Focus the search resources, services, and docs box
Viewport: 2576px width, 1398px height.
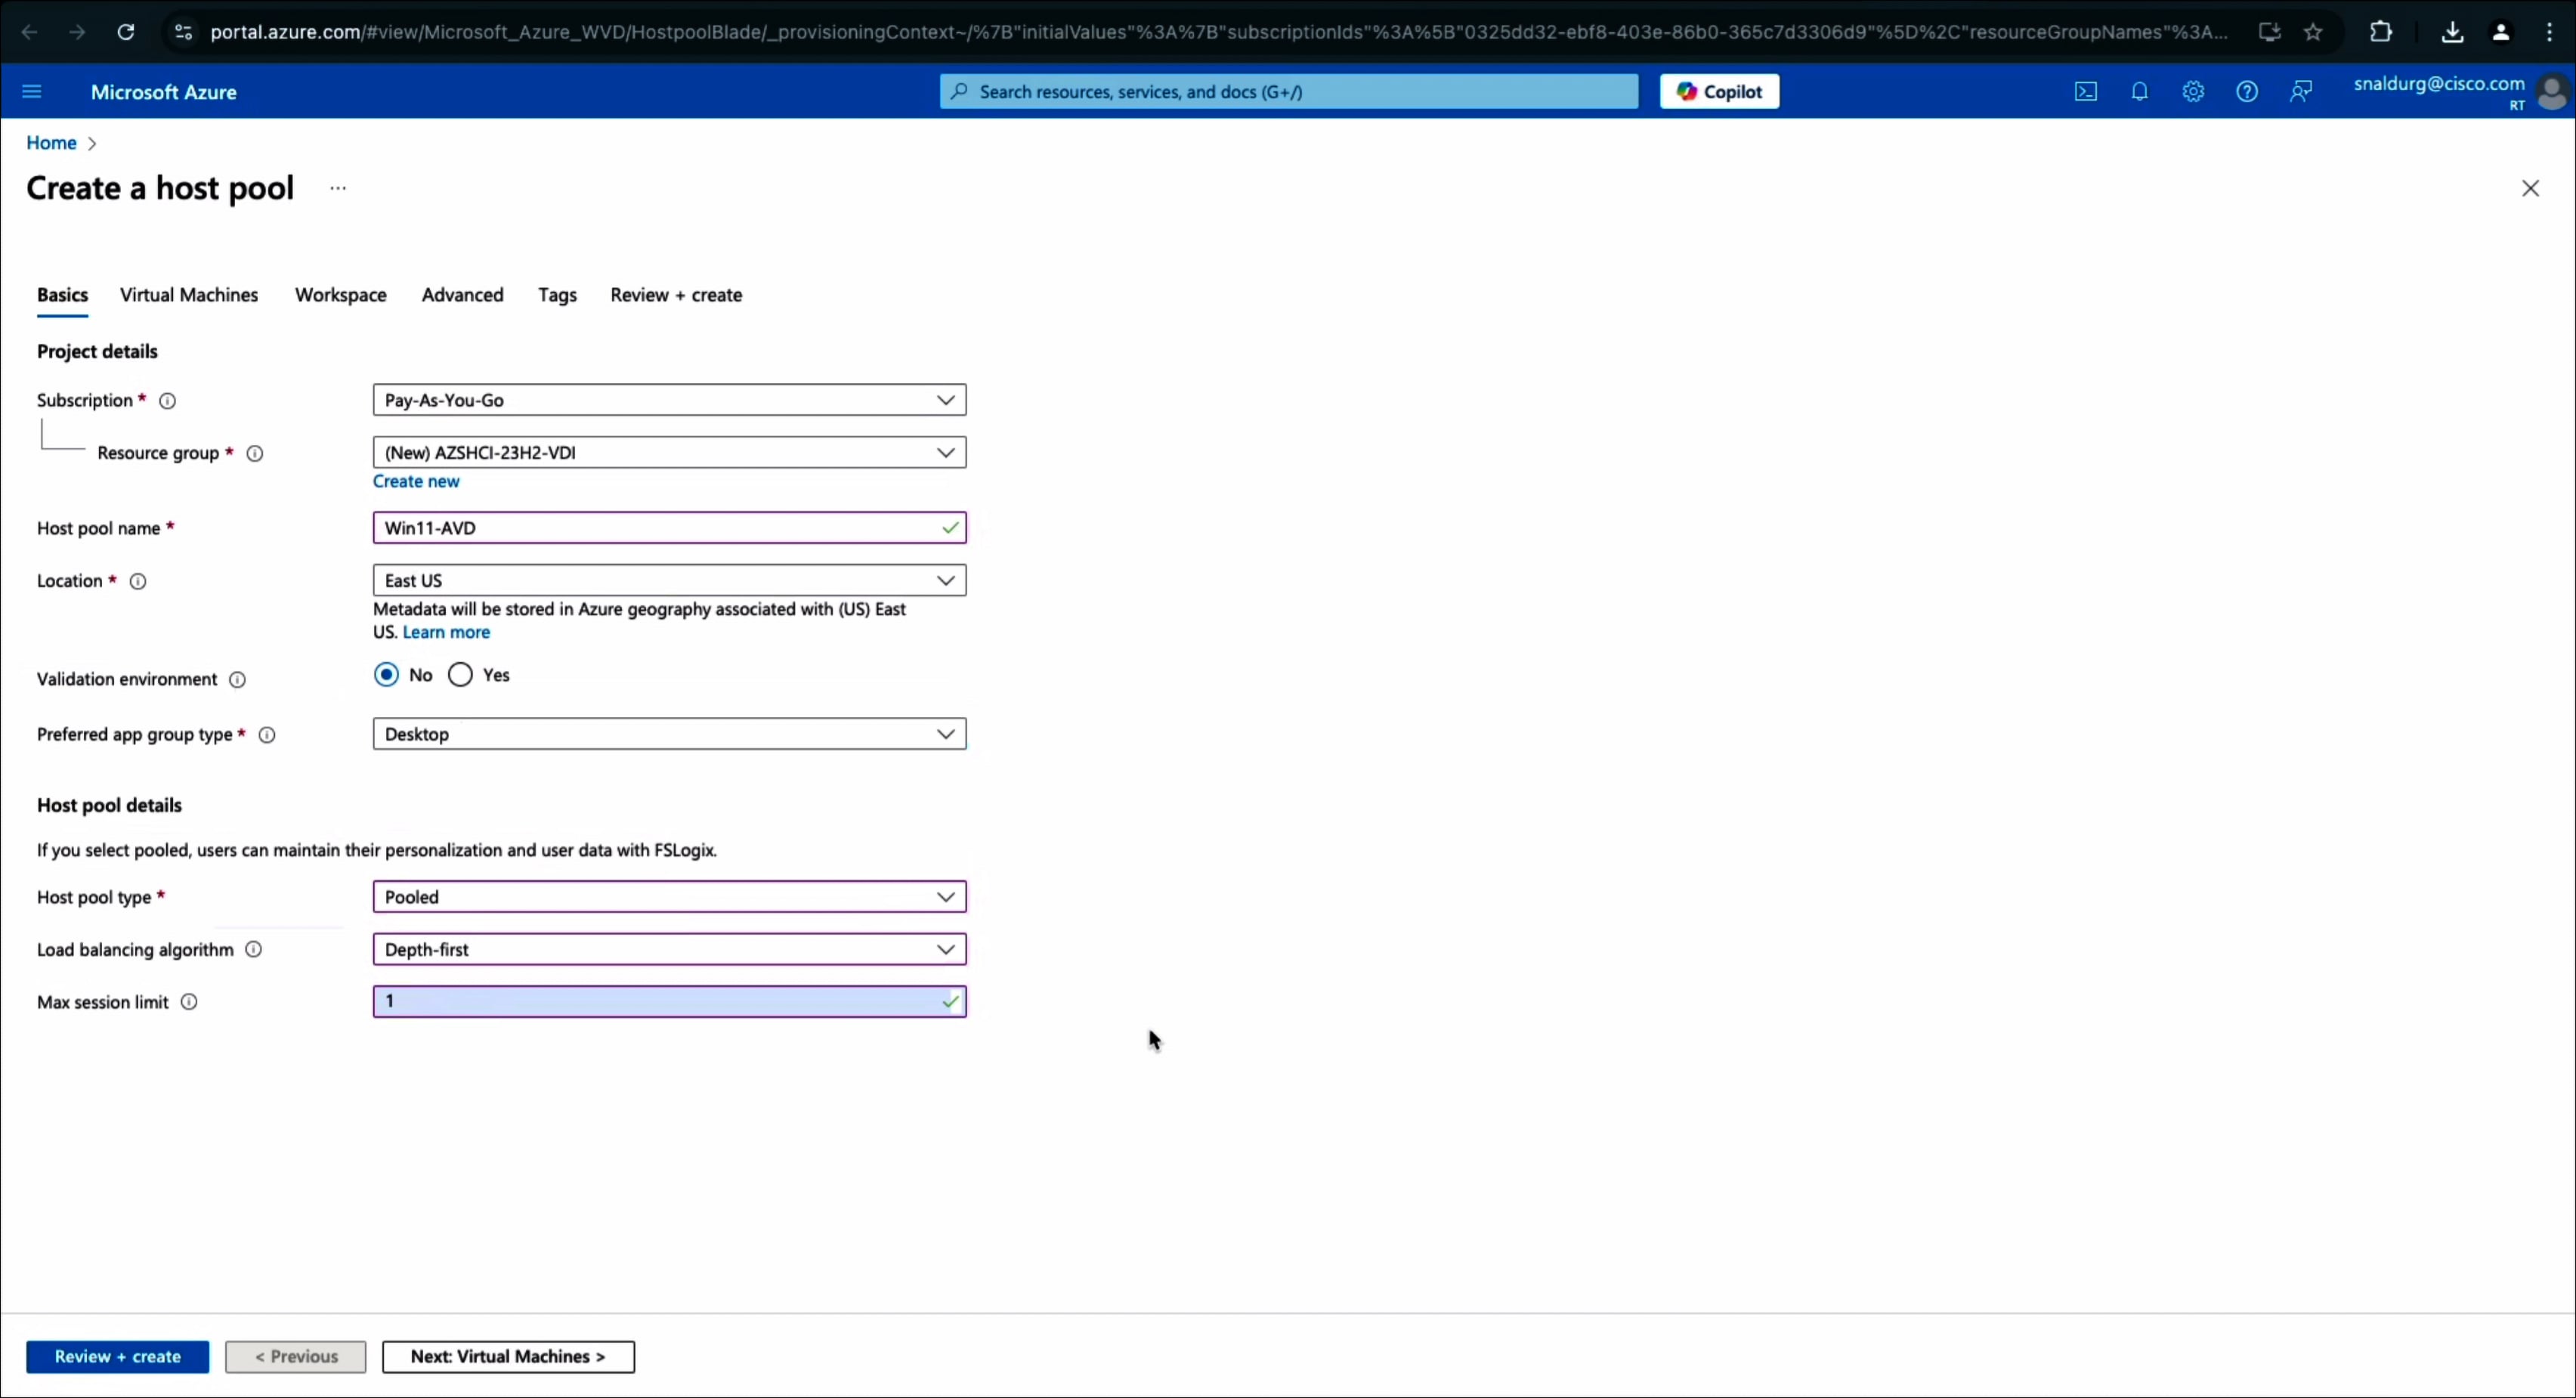point(1289,92)
